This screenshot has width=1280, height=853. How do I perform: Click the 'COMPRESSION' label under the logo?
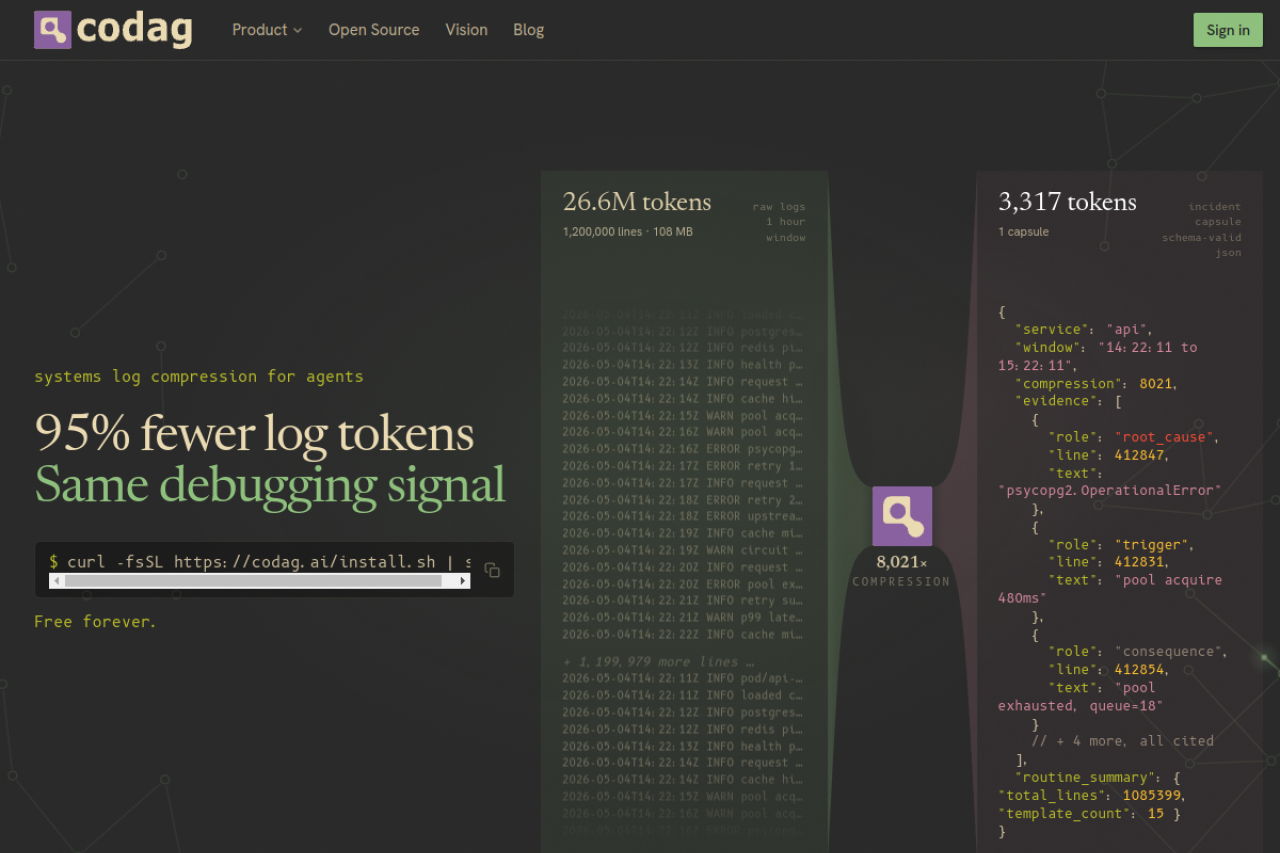click(902, 582)
